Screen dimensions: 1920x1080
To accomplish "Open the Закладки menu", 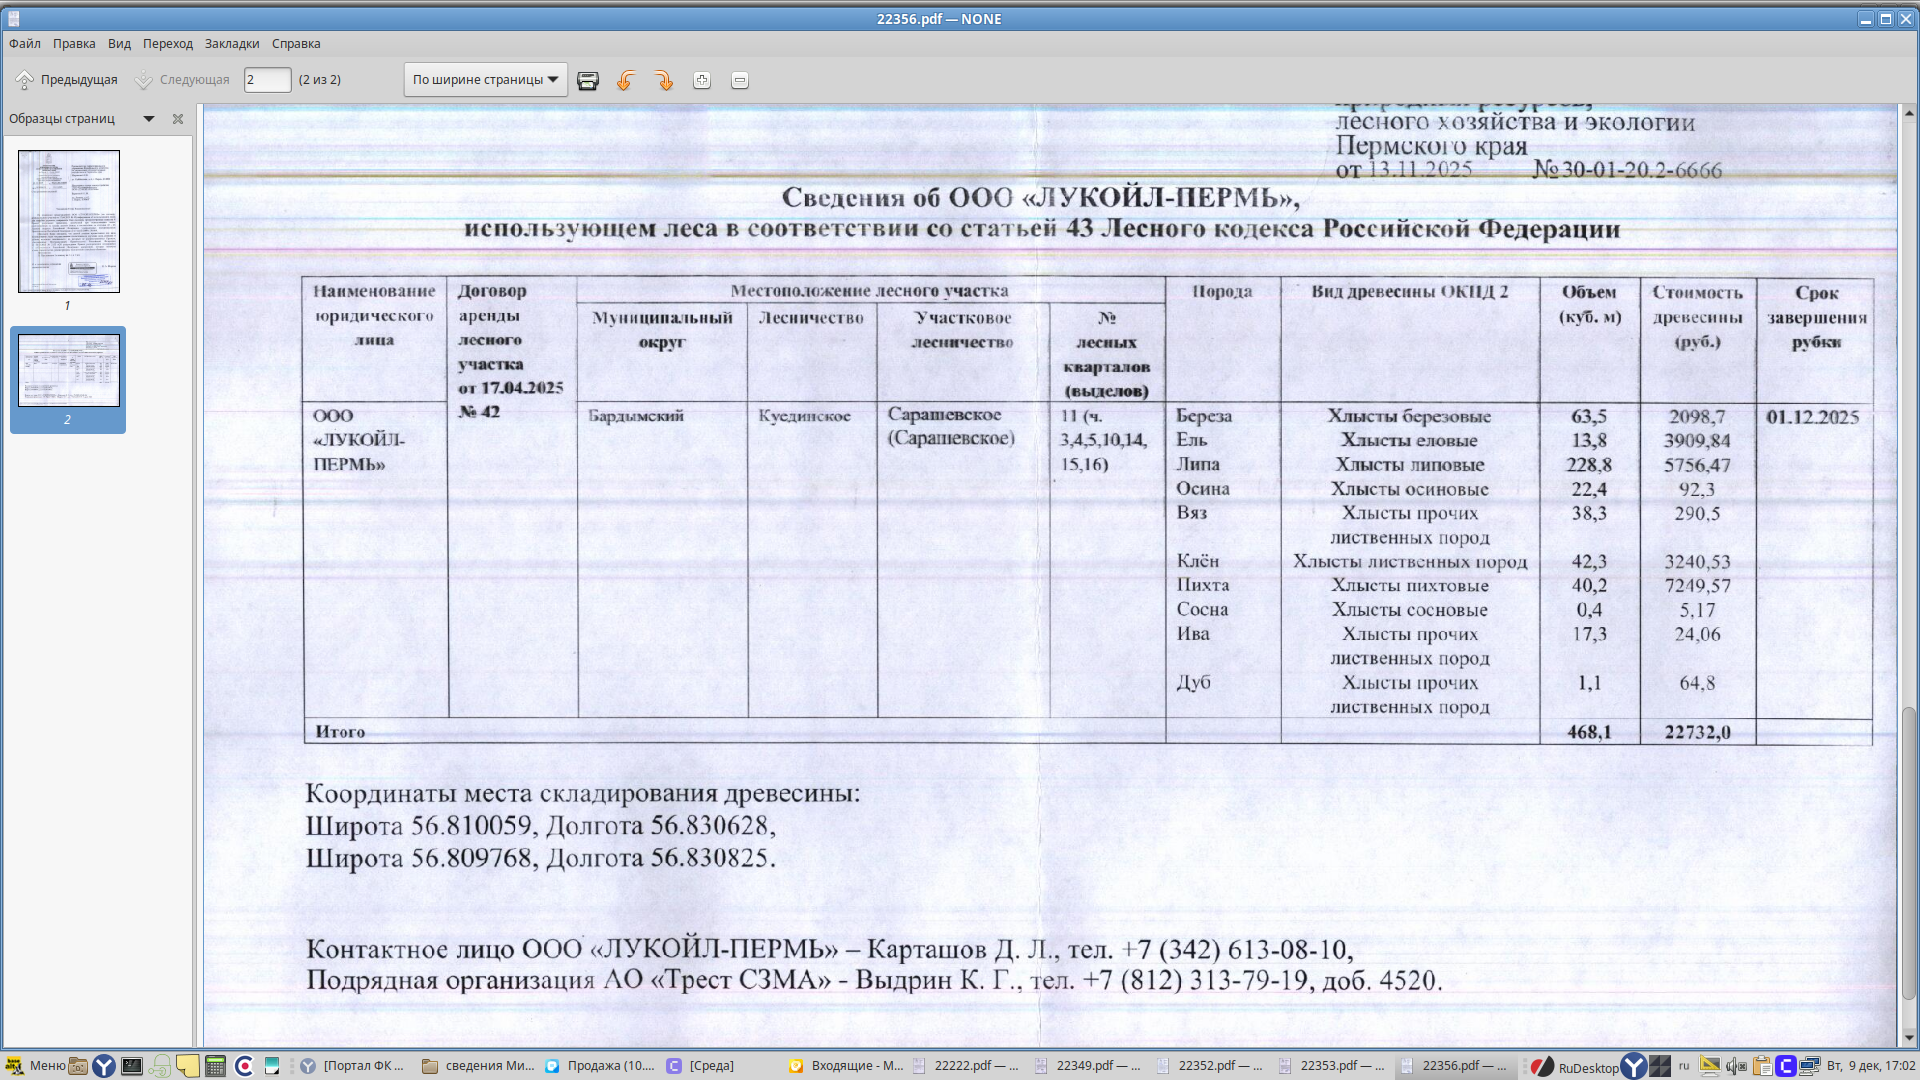I will [232, 44].
